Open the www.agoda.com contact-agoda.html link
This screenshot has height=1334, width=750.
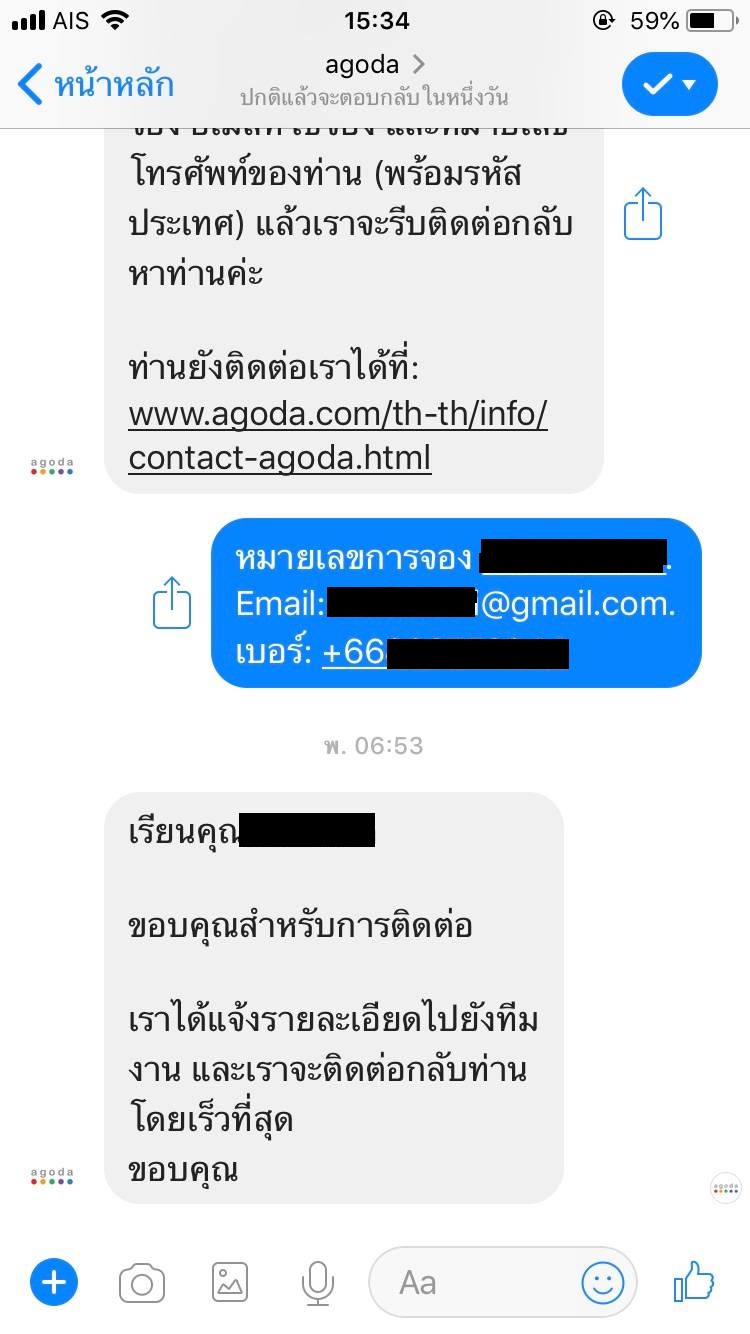[338, 436]
